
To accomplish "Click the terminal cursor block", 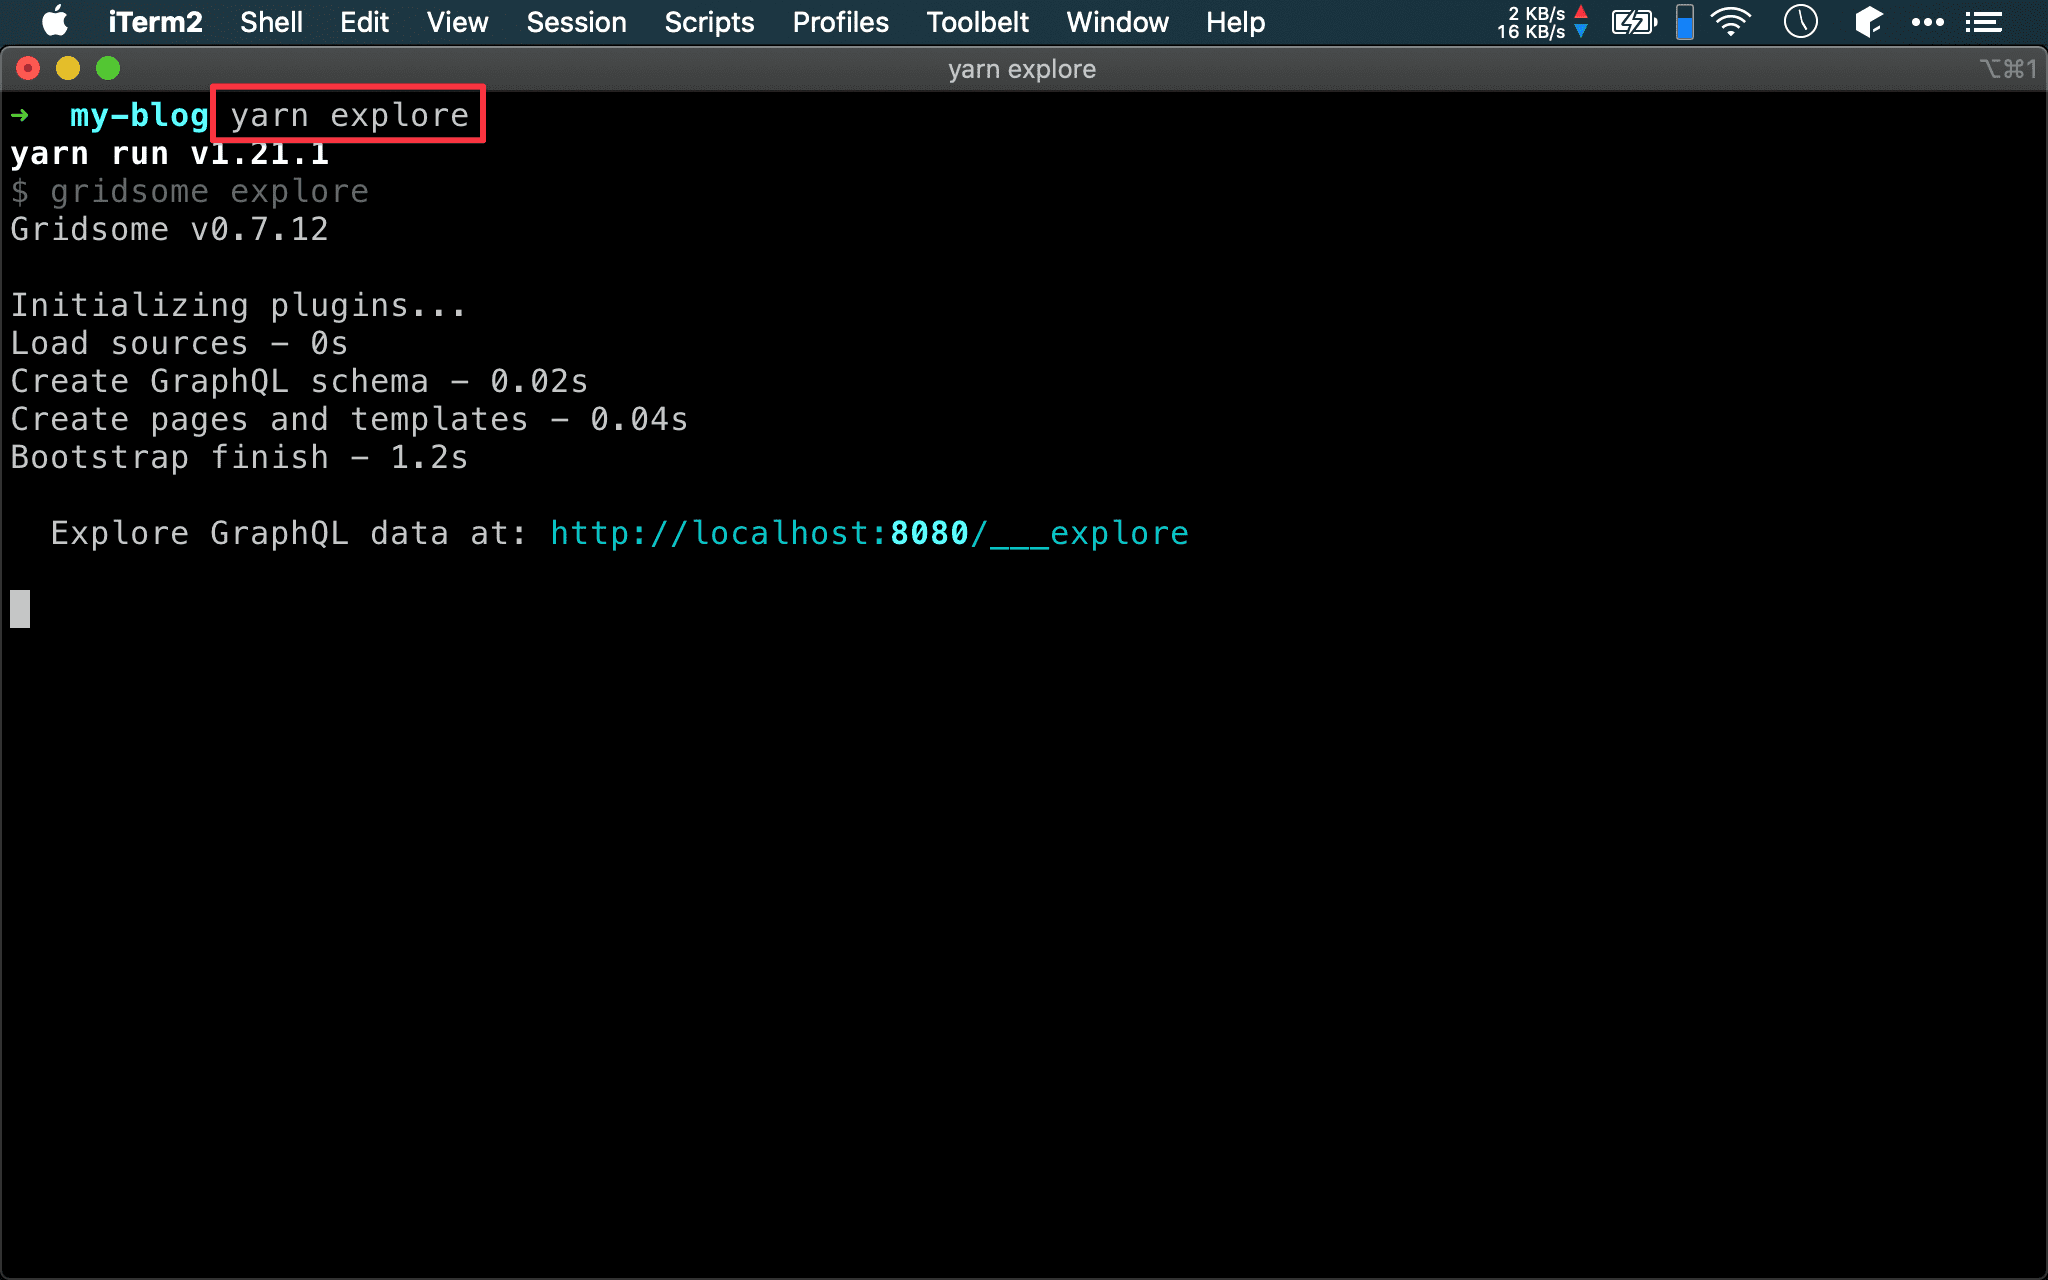I will (20, 609).
